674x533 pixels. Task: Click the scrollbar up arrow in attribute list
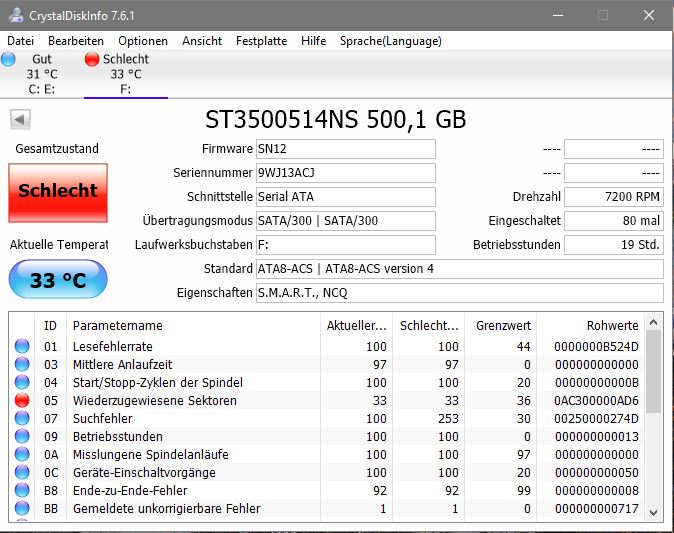pyautogui.click(x=654, y=322)
